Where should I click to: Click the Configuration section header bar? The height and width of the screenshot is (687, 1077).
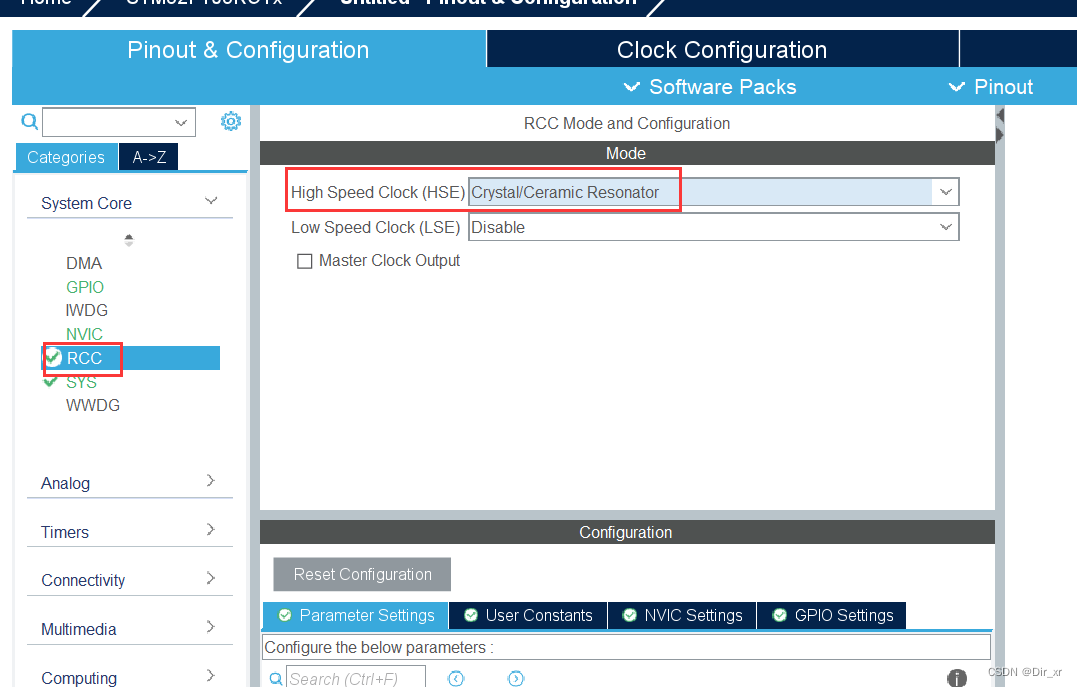click(627, 532)
